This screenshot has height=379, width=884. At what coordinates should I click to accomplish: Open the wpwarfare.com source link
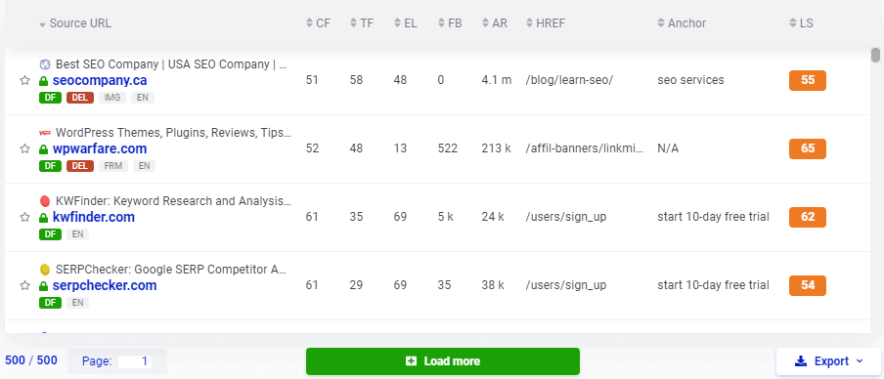[100, 149]
